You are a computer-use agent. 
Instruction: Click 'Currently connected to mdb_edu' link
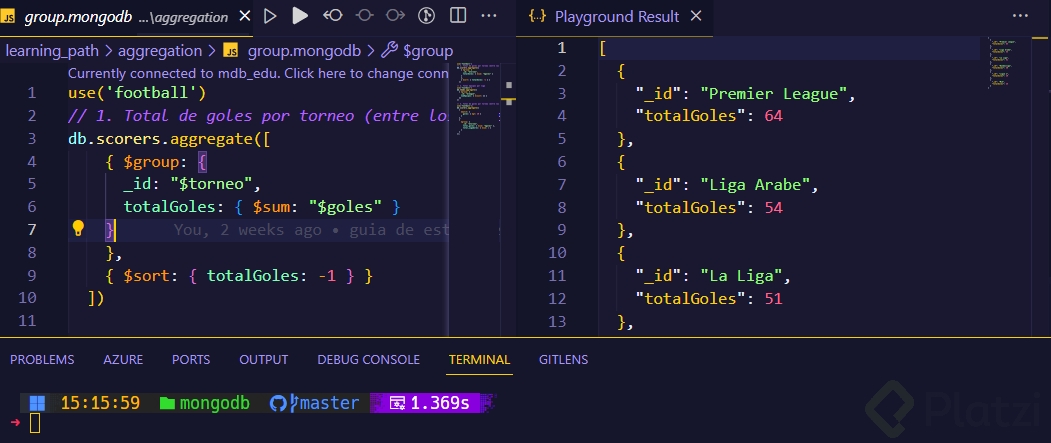click(258, 73)
